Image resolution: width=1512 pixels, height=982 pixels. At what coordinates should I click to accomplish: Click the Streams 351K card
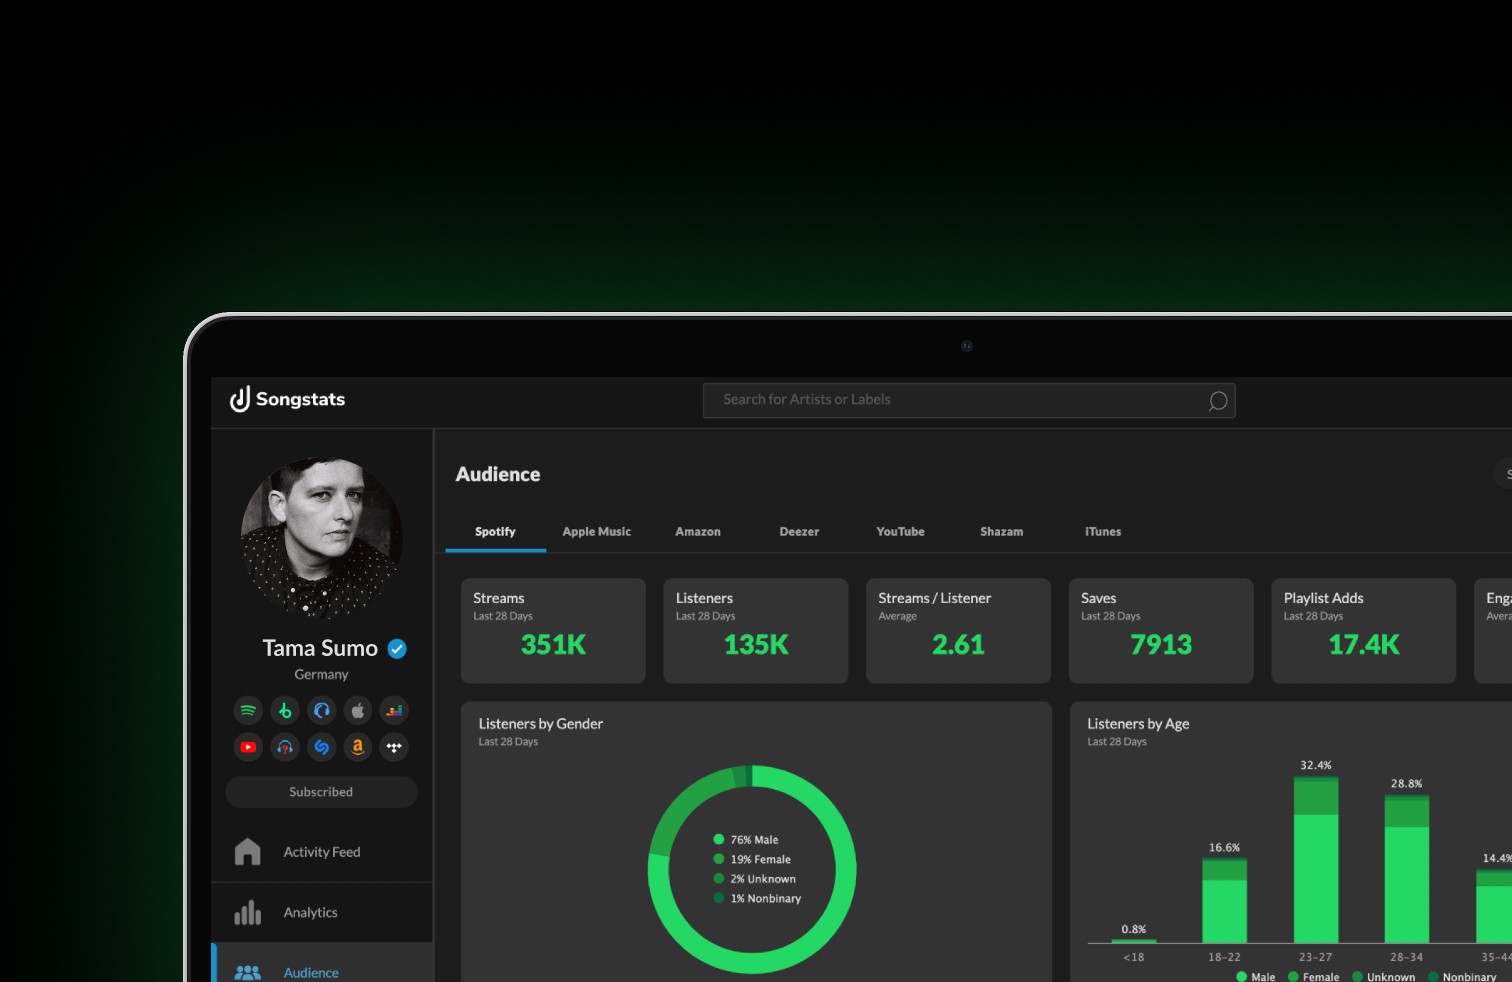point(553,631)
